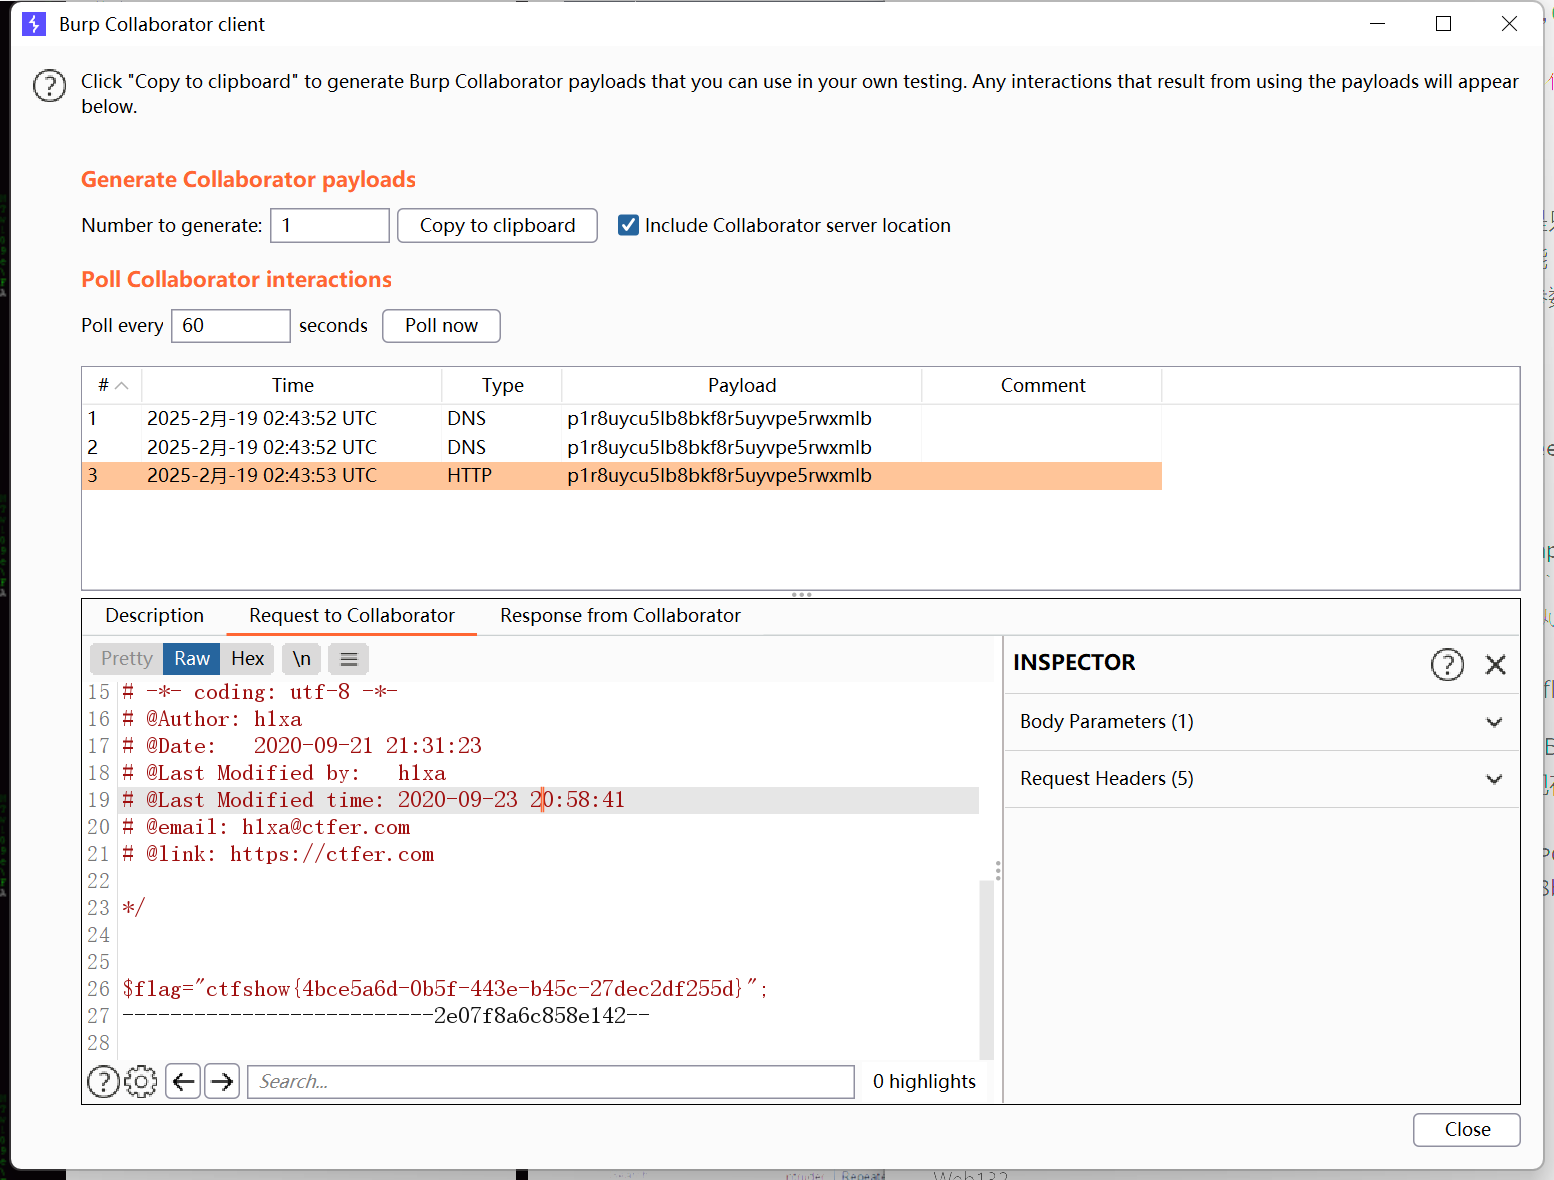1554x1180 pixels.
Task: Open editor help icon beside search bar
Action: pyautogui.click(x=104, y=1081)
